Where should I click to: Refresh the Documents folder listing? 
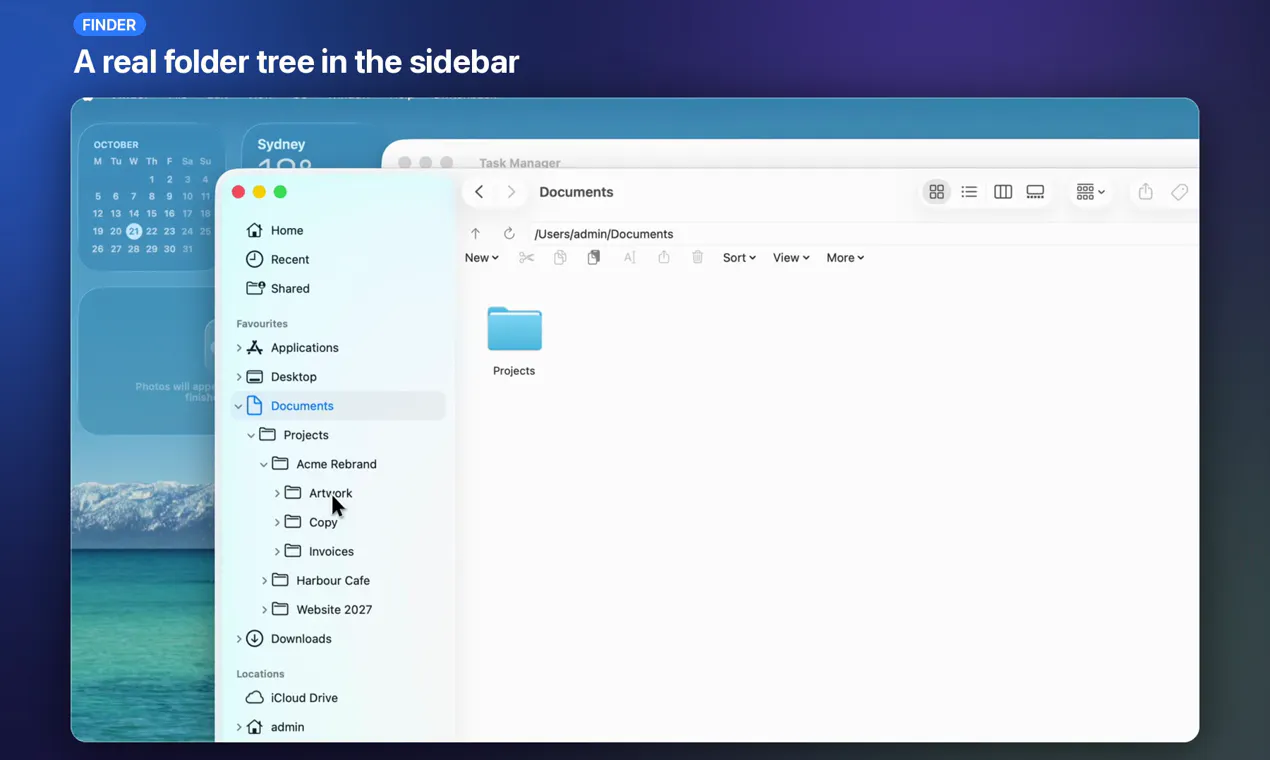click(509, 234)
